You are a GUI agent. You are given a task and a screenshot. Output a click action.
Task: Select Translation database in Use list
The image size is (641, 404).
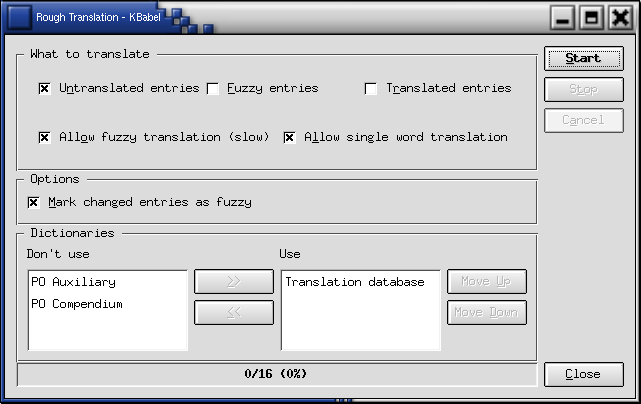[x=355, y=282]
